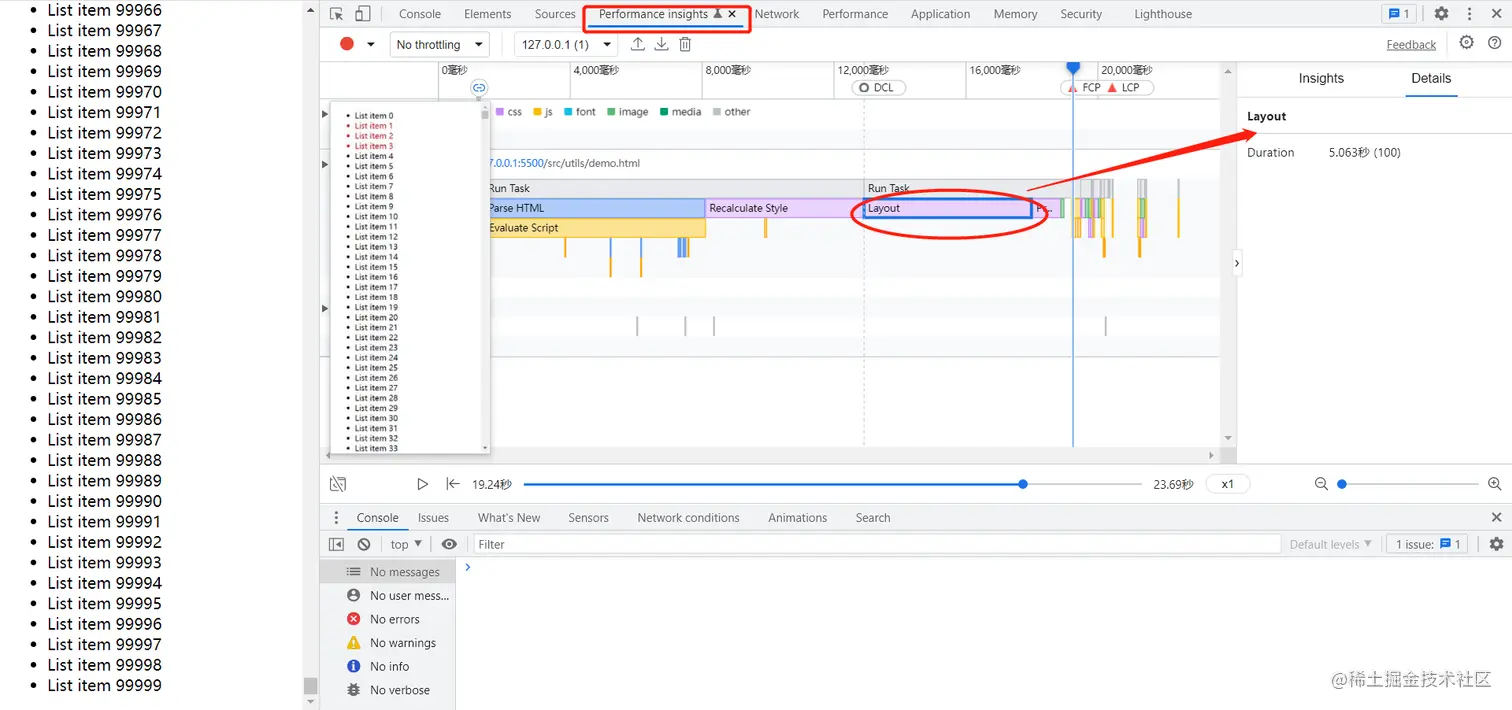This screenshot has width=1512, height=710.
Task: Change the x1 playback speed
Action: [x=1227, y=484]
